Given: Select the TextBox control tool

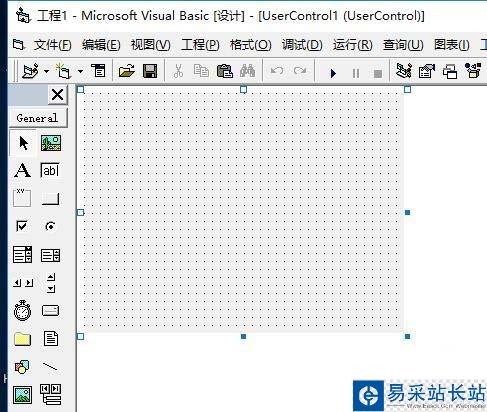Looking at the screenshot, I should coord(50,170).
